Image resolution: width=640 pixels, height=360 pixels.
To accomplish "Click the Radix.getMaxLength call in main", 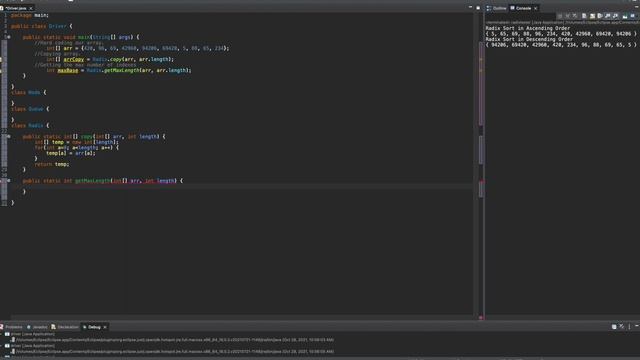I will tap(138, 70).
